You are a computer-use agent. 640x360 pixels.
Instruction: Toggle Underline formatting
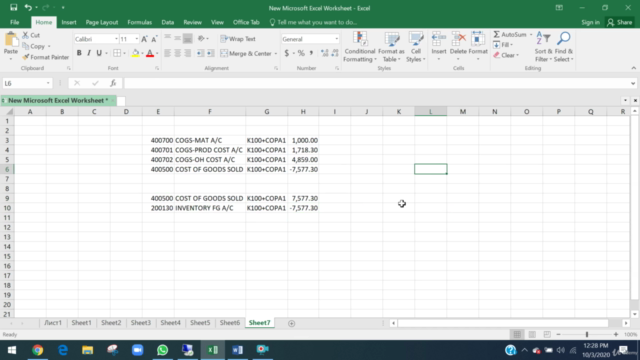(99, 53)
